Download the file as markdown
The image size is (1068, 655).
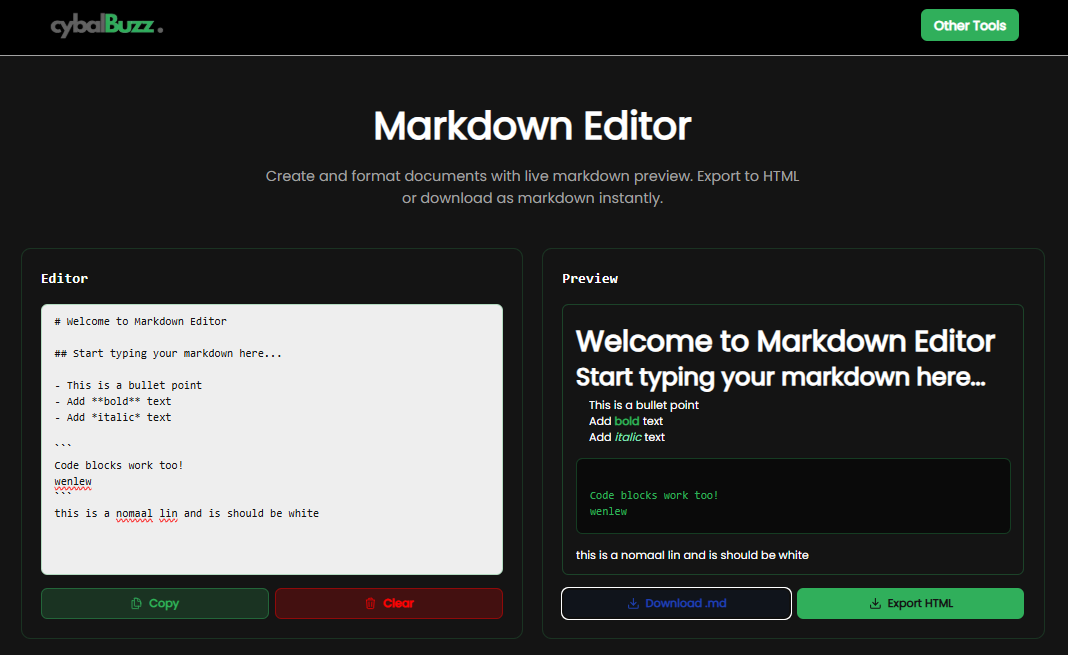coord(676,603)
